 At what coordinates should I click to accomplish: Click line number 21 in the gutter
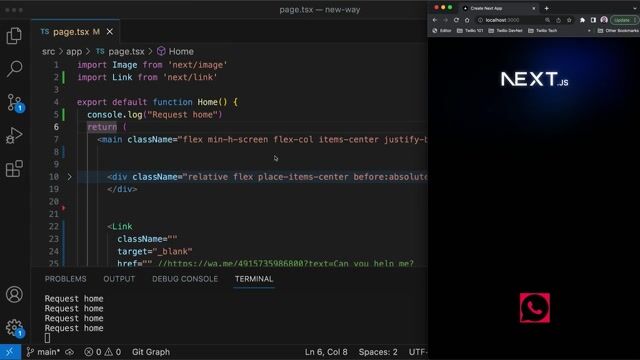click(53, 214)
